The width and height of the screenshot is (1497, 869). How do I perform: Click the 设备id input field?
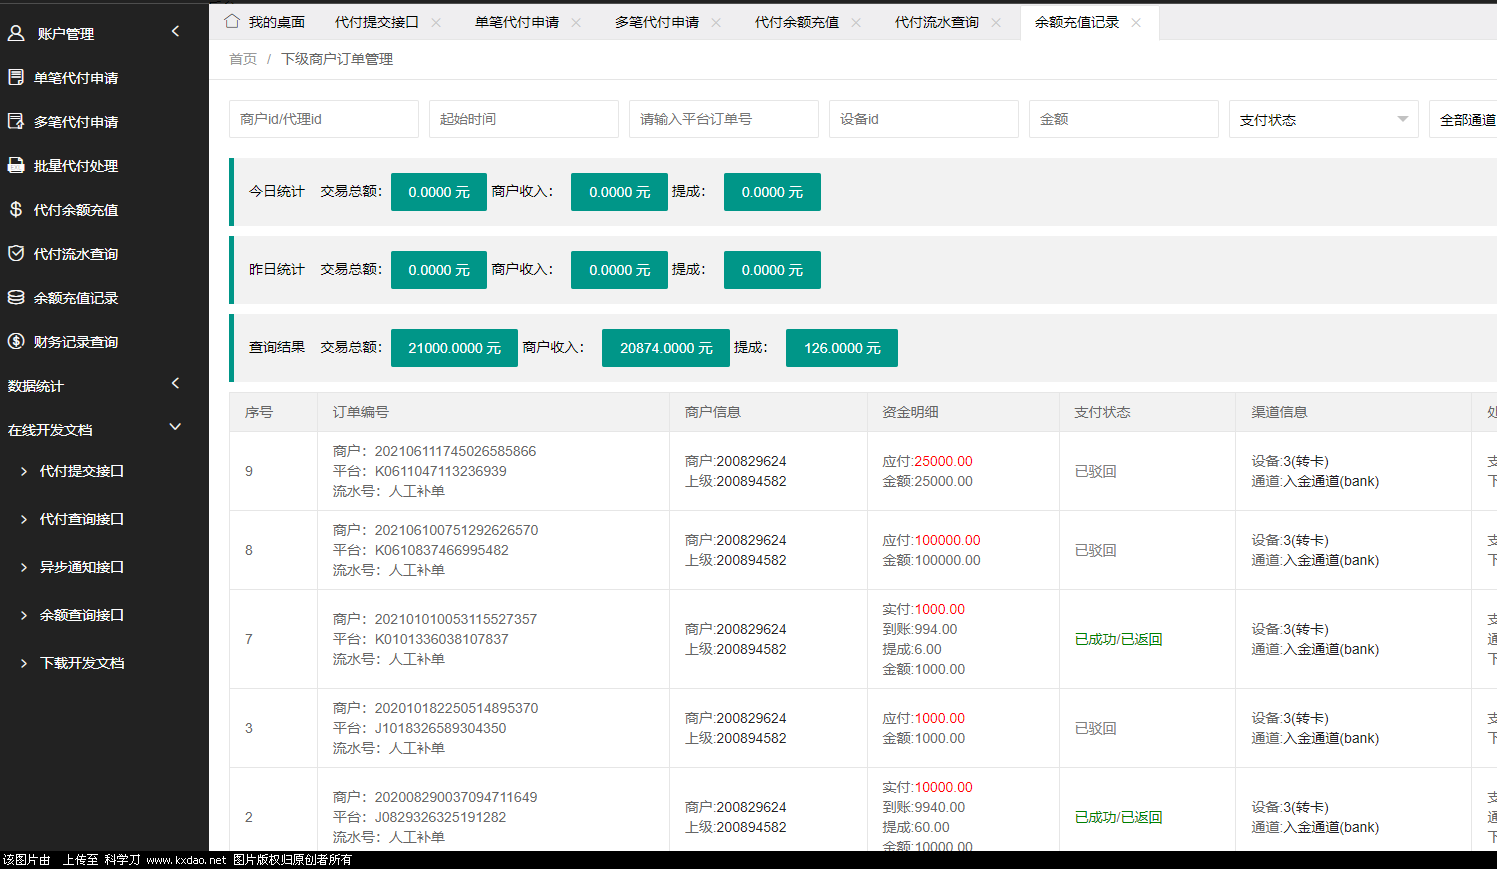click(x=924, y=119)
